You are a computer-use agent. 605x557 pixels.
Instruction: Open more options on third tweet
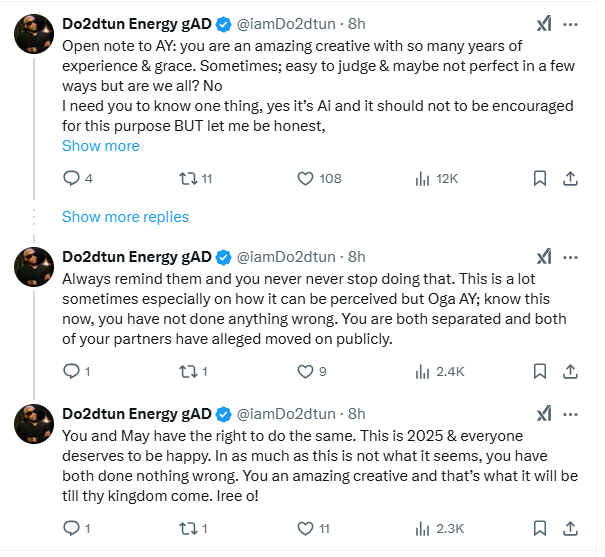coord(571,414)
